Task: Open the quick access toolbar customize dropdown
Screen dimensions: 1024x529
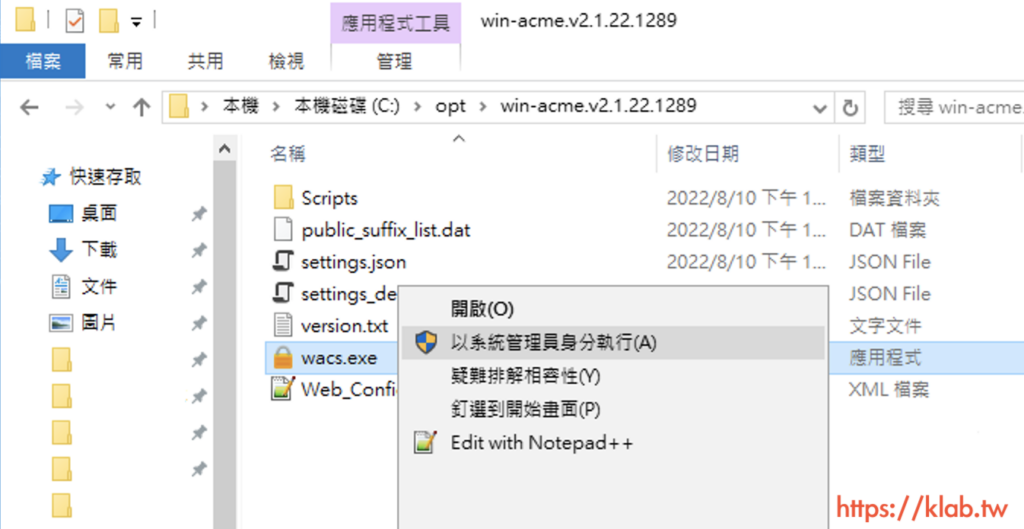Action: pos(136,22)
